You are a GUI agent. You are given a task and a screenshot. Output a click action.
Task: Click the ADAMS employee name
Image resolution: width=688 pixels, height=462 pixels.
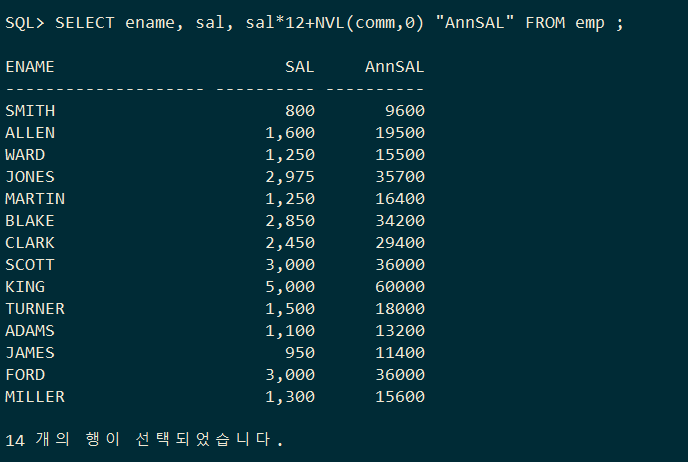(30, 330)
